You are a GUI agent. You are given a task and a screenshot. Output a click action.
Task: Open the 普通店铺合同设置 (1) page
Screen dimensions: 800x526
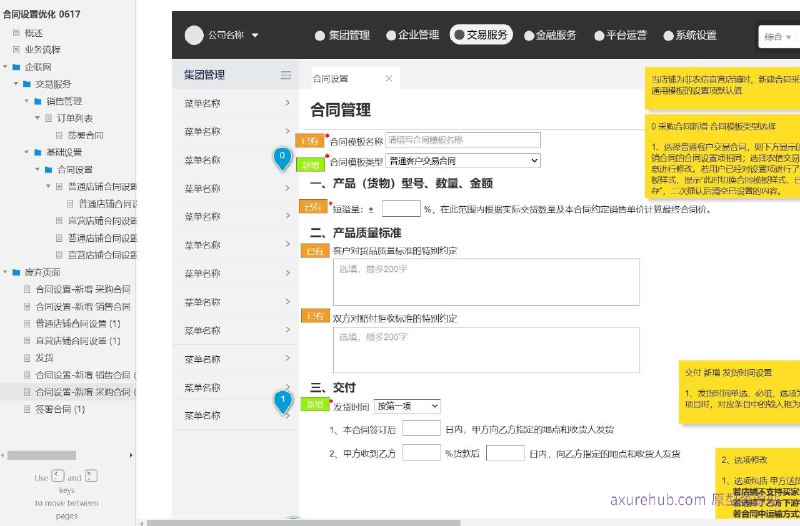78,323
